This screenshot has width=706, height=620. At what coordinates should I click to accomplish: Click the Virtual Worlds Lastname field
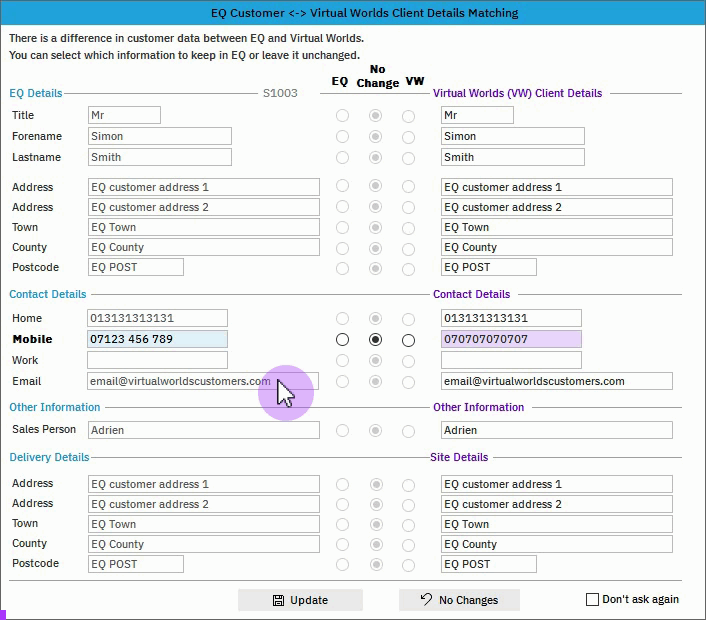tap(512, 157)
